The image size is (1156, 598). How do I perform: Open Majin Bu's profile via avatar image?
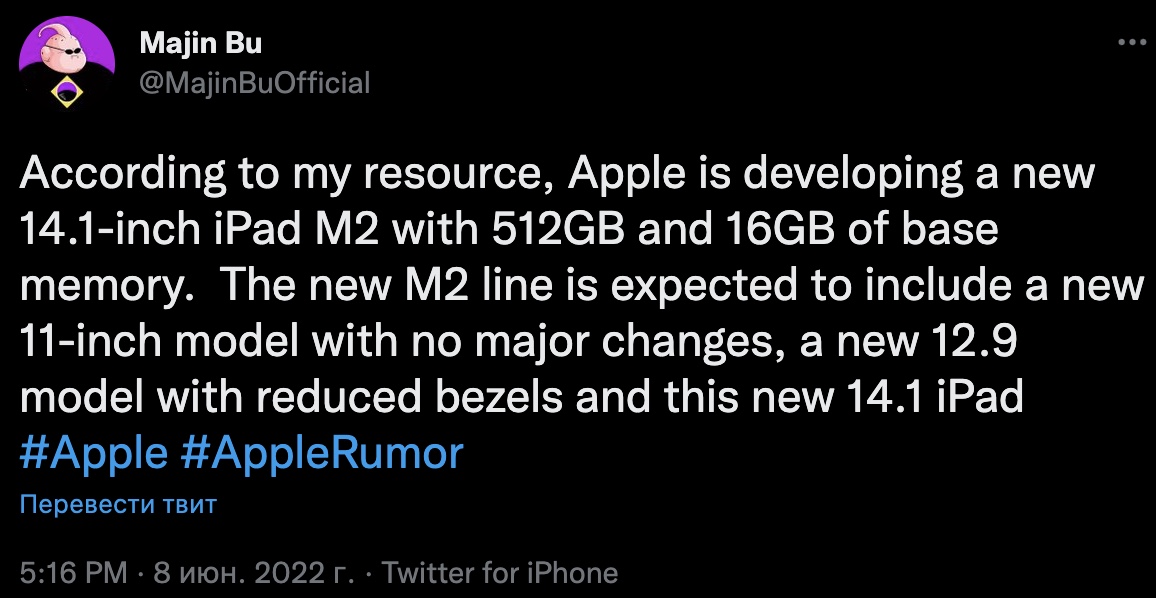pos(65,60)
